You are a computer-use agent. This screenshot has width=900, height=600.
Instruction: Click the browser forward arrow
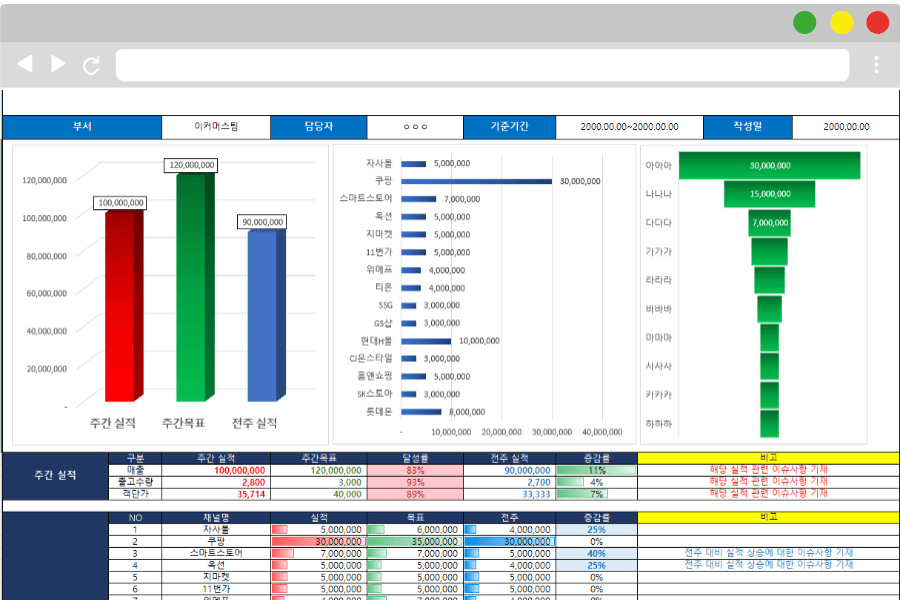[58, 64]
